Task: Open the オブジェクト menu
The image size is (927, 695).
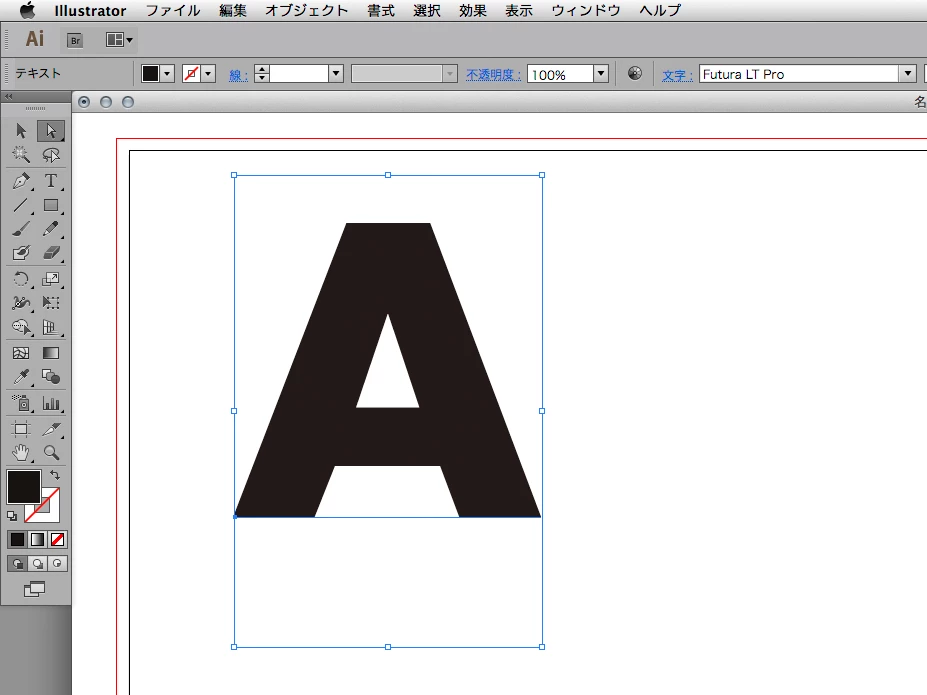Action: pos(306,11)
